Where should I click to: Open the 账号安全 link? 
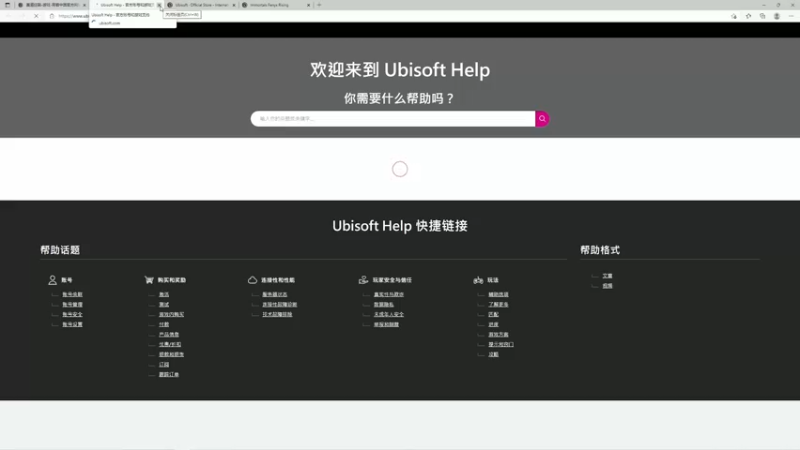click(x=72, y=314)
